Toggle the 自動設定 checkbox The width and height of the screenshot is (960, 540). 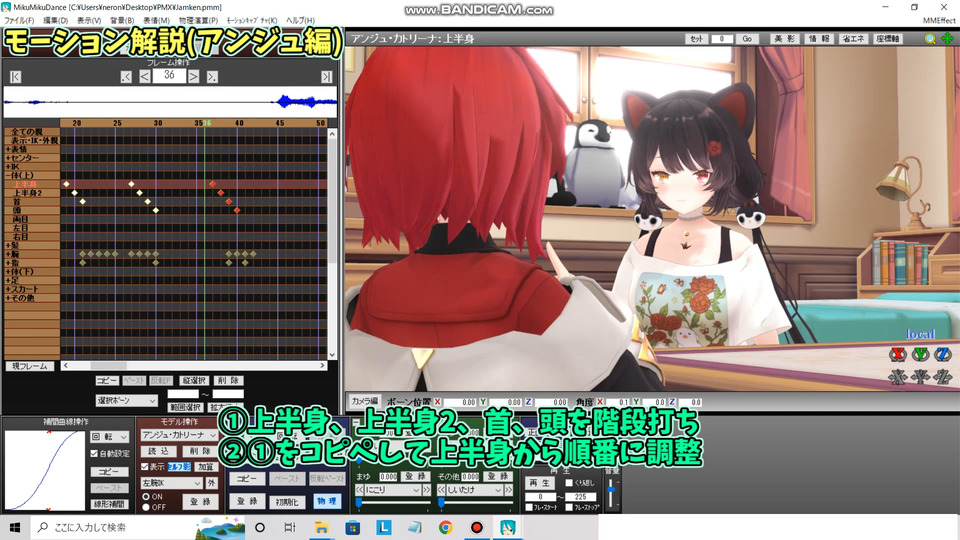coord(94,454)
